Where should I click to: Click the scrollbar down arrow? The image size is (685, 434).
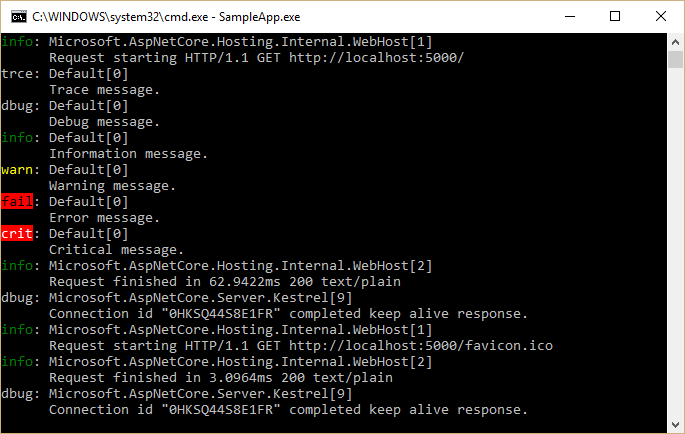(676, 426)
